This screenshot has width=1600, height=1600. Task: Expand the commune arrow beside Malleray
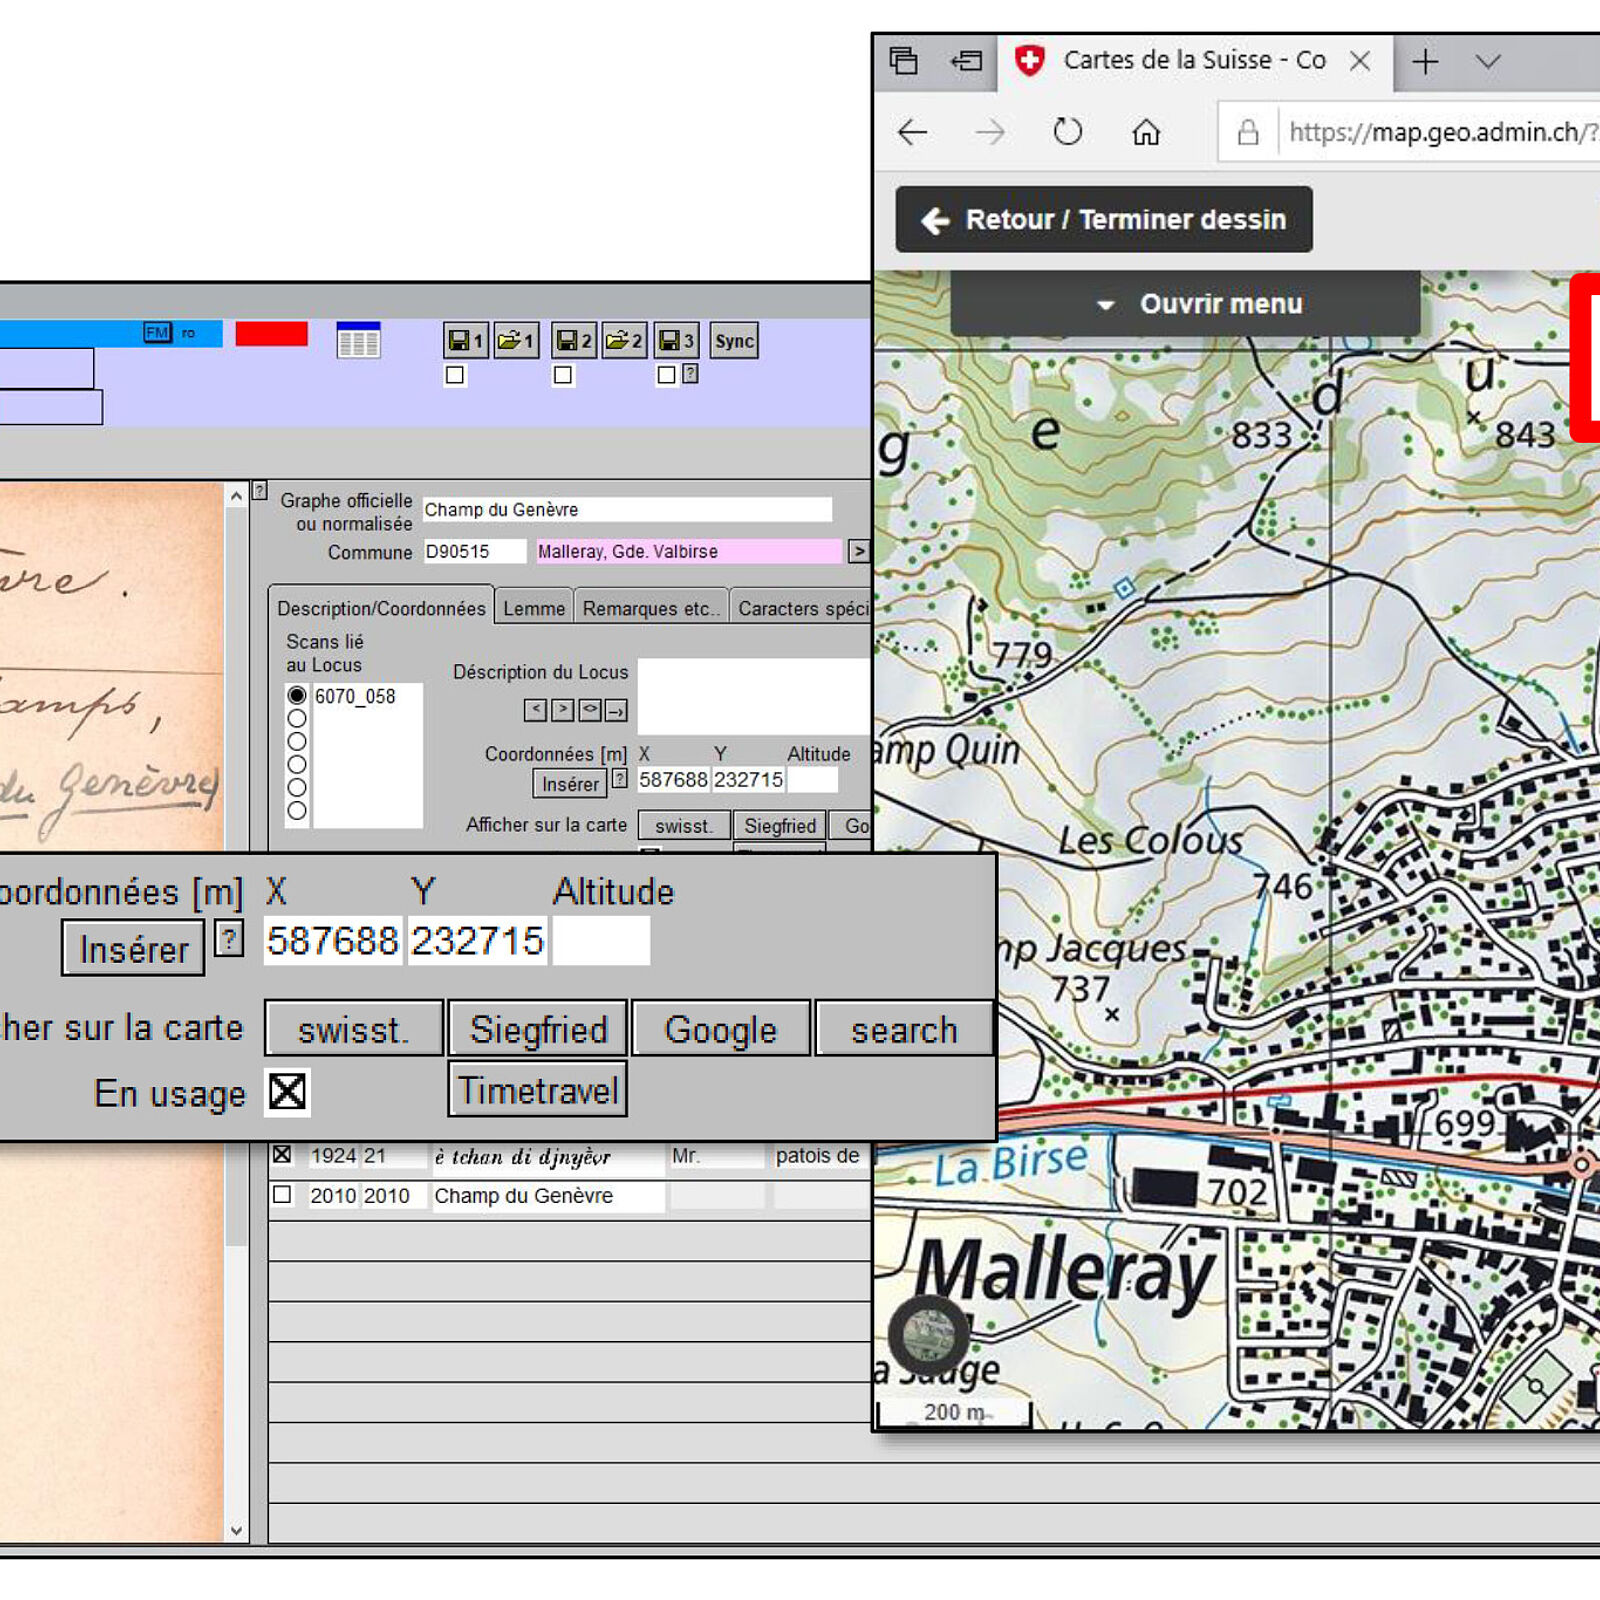858,551
